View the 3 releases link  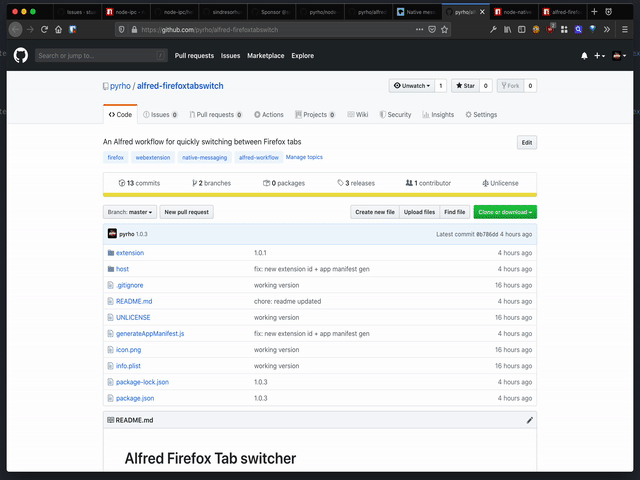(x=356, y=183)
